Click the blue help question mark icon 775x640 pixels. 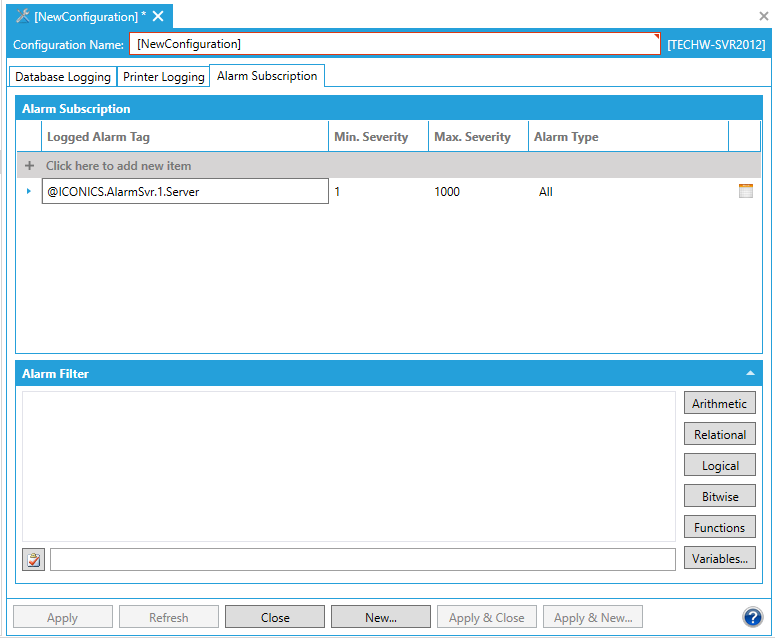(x=753, y=617)
